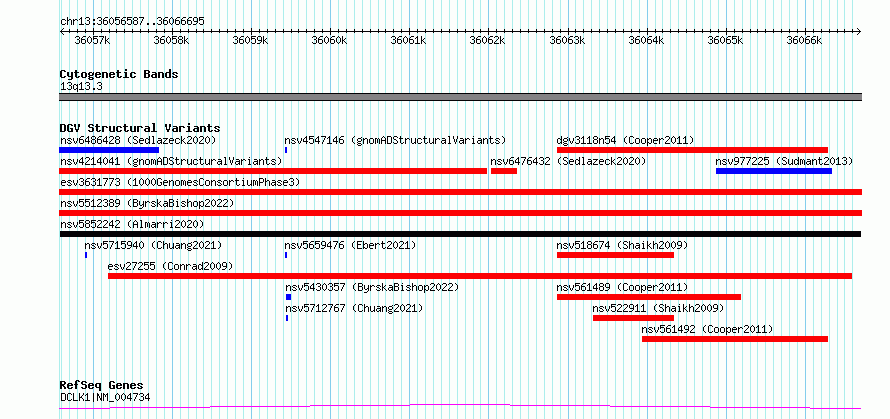Click nsv561489 (Cooper2011) label
The image size is (890, 419).
622,287
